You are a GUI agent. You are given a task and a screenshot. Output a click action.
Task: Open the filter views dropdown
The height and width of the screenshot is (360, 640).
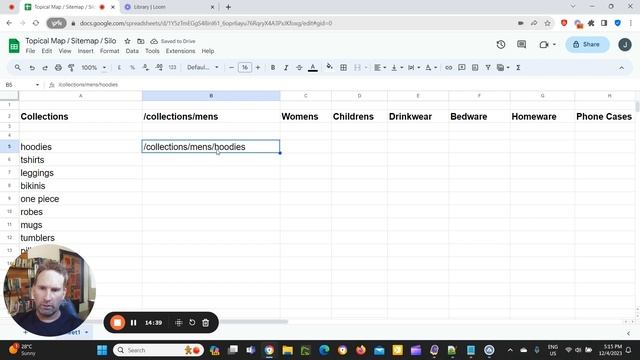point(503,67)
